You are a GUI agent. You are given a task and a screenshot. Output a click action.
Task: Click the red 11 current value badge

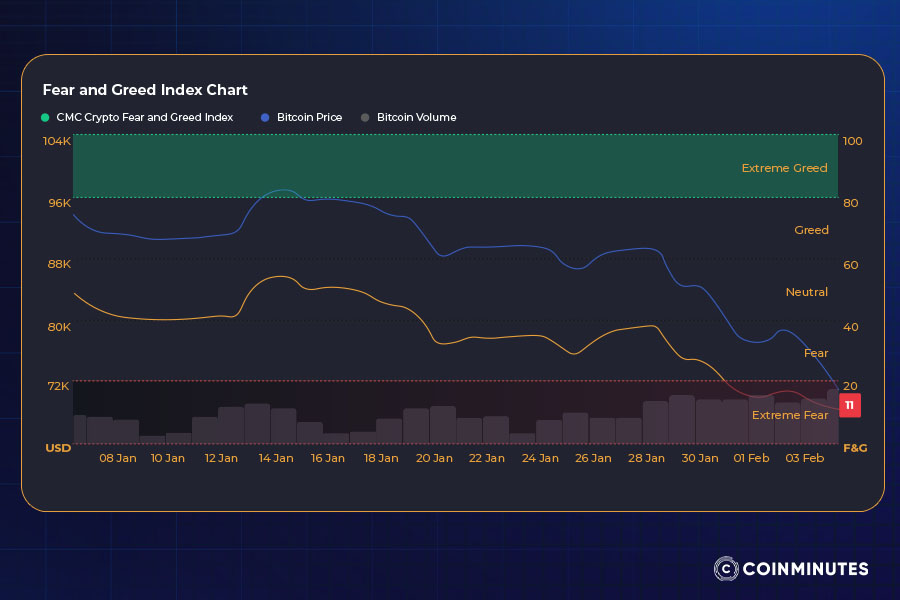(x=849, y=406)
